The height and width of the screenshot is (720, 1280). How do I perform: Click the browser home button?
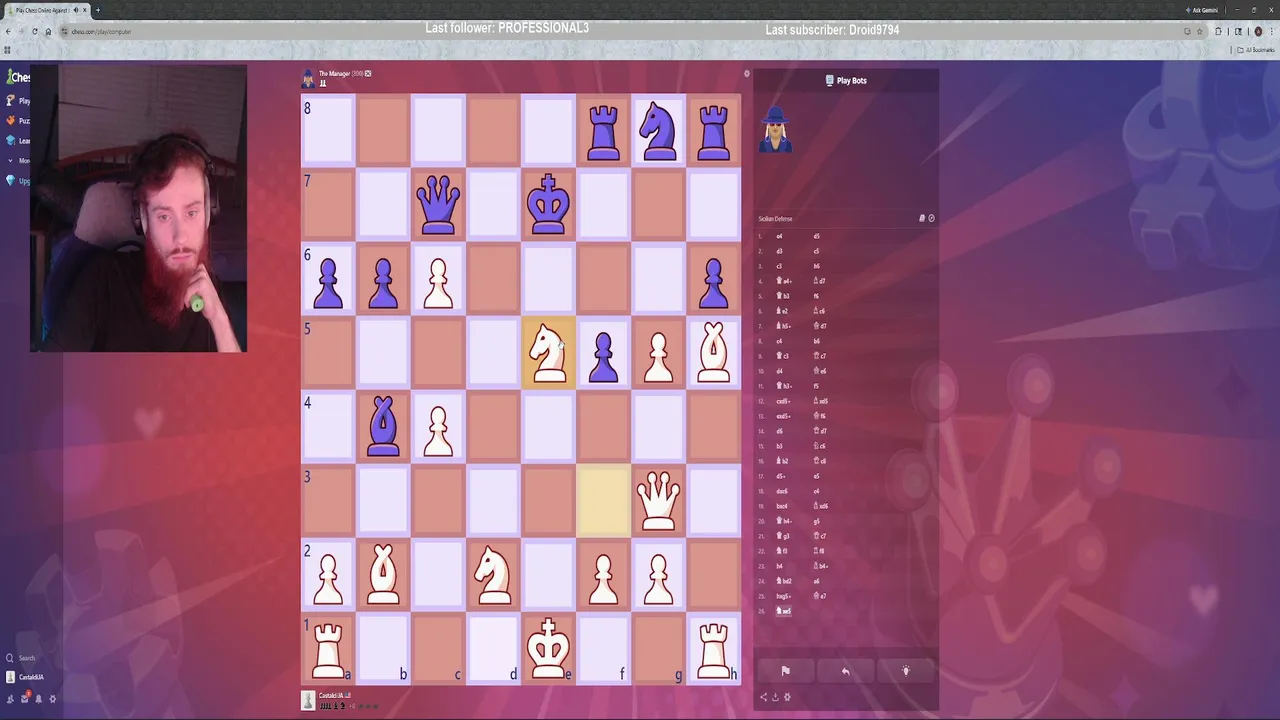47,31
